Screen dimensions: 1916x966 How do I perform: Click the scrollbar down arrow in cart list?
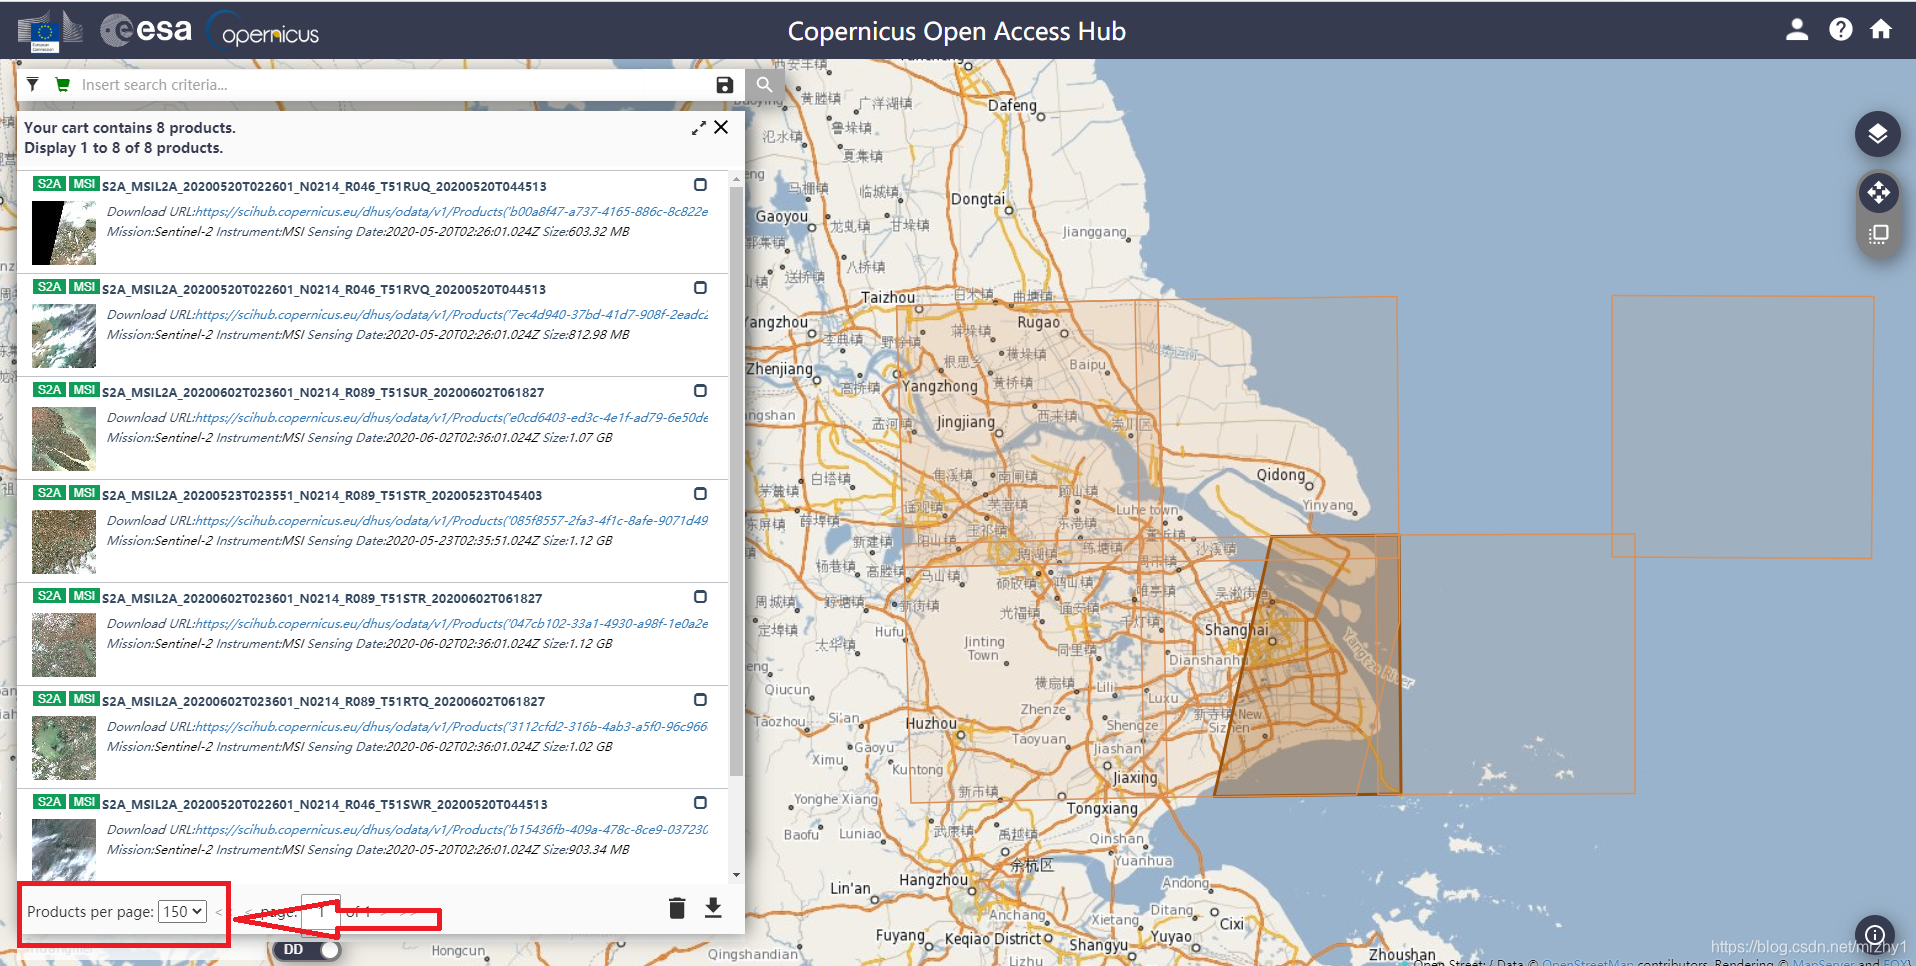point(736,875)
